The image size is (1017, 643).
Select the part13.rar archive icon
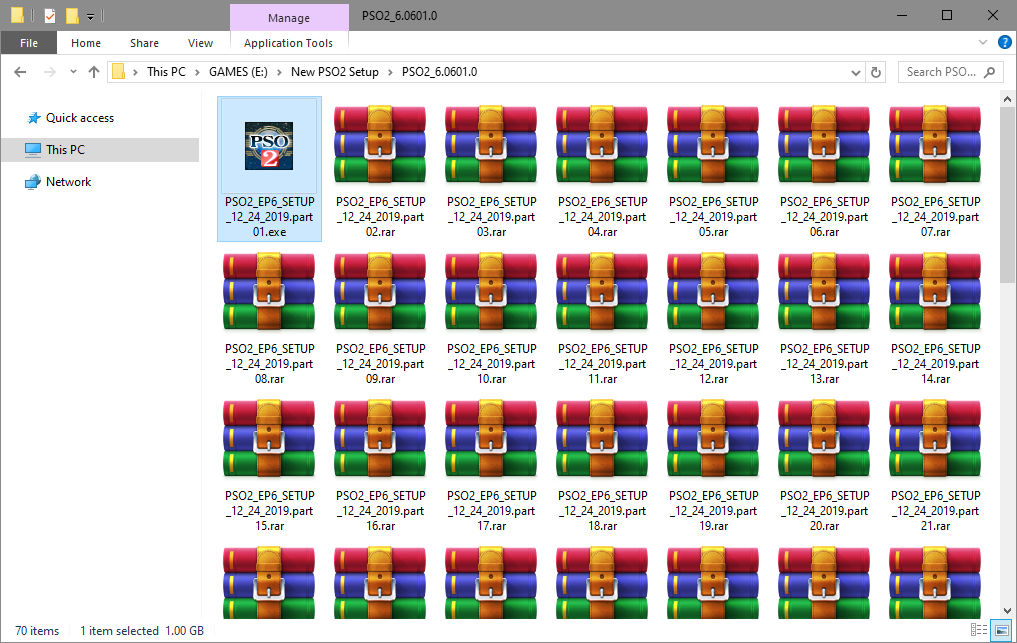pos(824,292)
